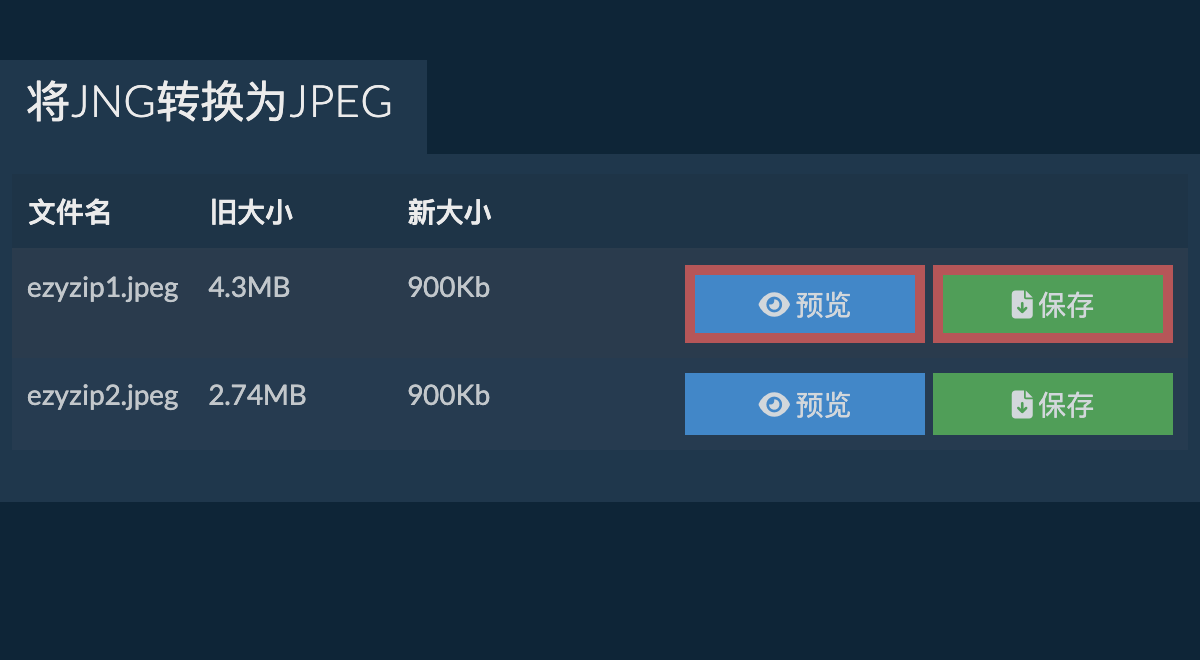Screen dimensions: 1200x660
Task: Click the 2.74MB old size value
Action: coord(257,396)
